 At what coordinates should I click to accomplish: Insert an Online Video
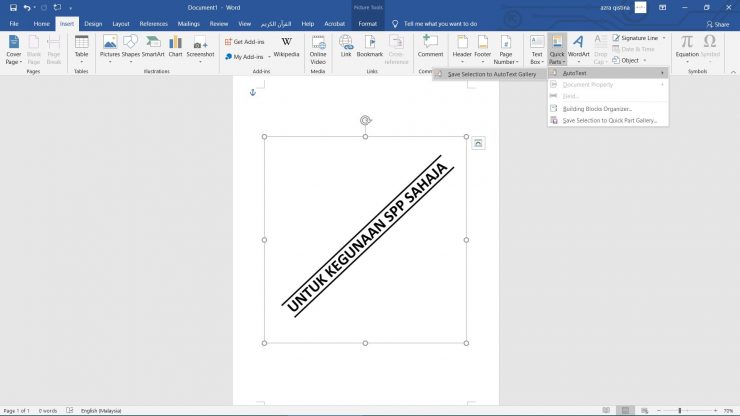[318, 47]
